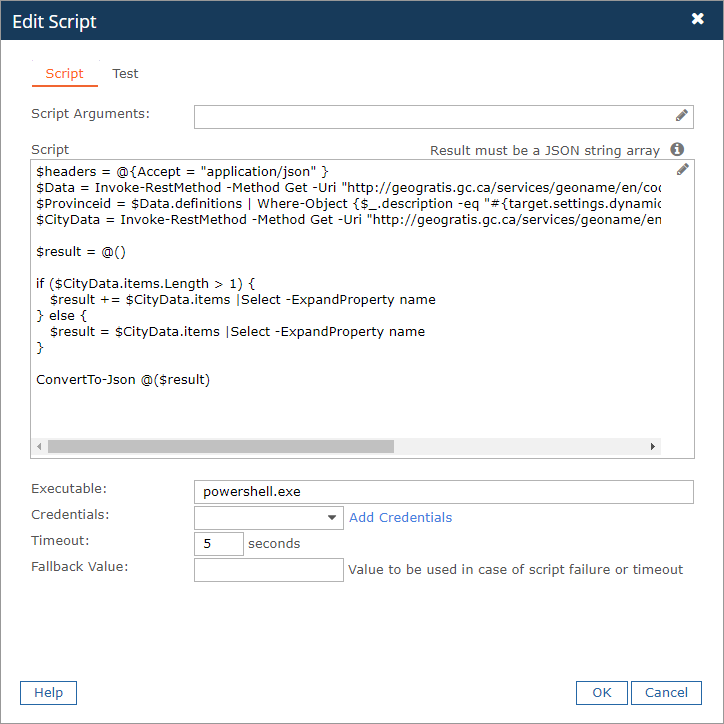Open Help for this dialog
Image resolution: width=724 pixels, height=724 pixels.
pyautogui.click(x=48, y=693)
